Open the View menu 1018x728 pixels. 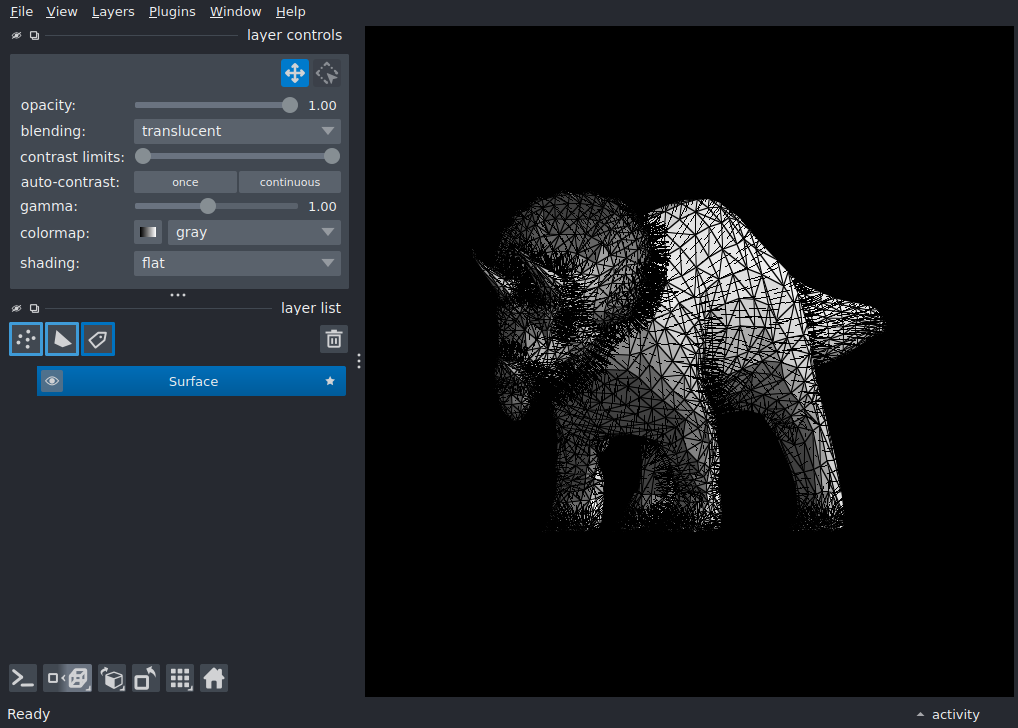62,12
